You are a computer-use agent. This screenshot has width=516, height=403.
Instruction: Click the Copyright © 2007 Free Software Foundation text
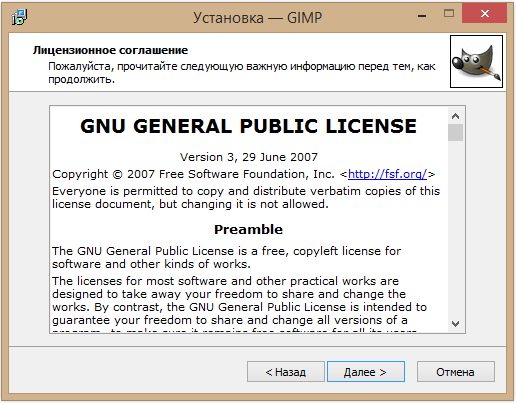[x=193, y=174]
